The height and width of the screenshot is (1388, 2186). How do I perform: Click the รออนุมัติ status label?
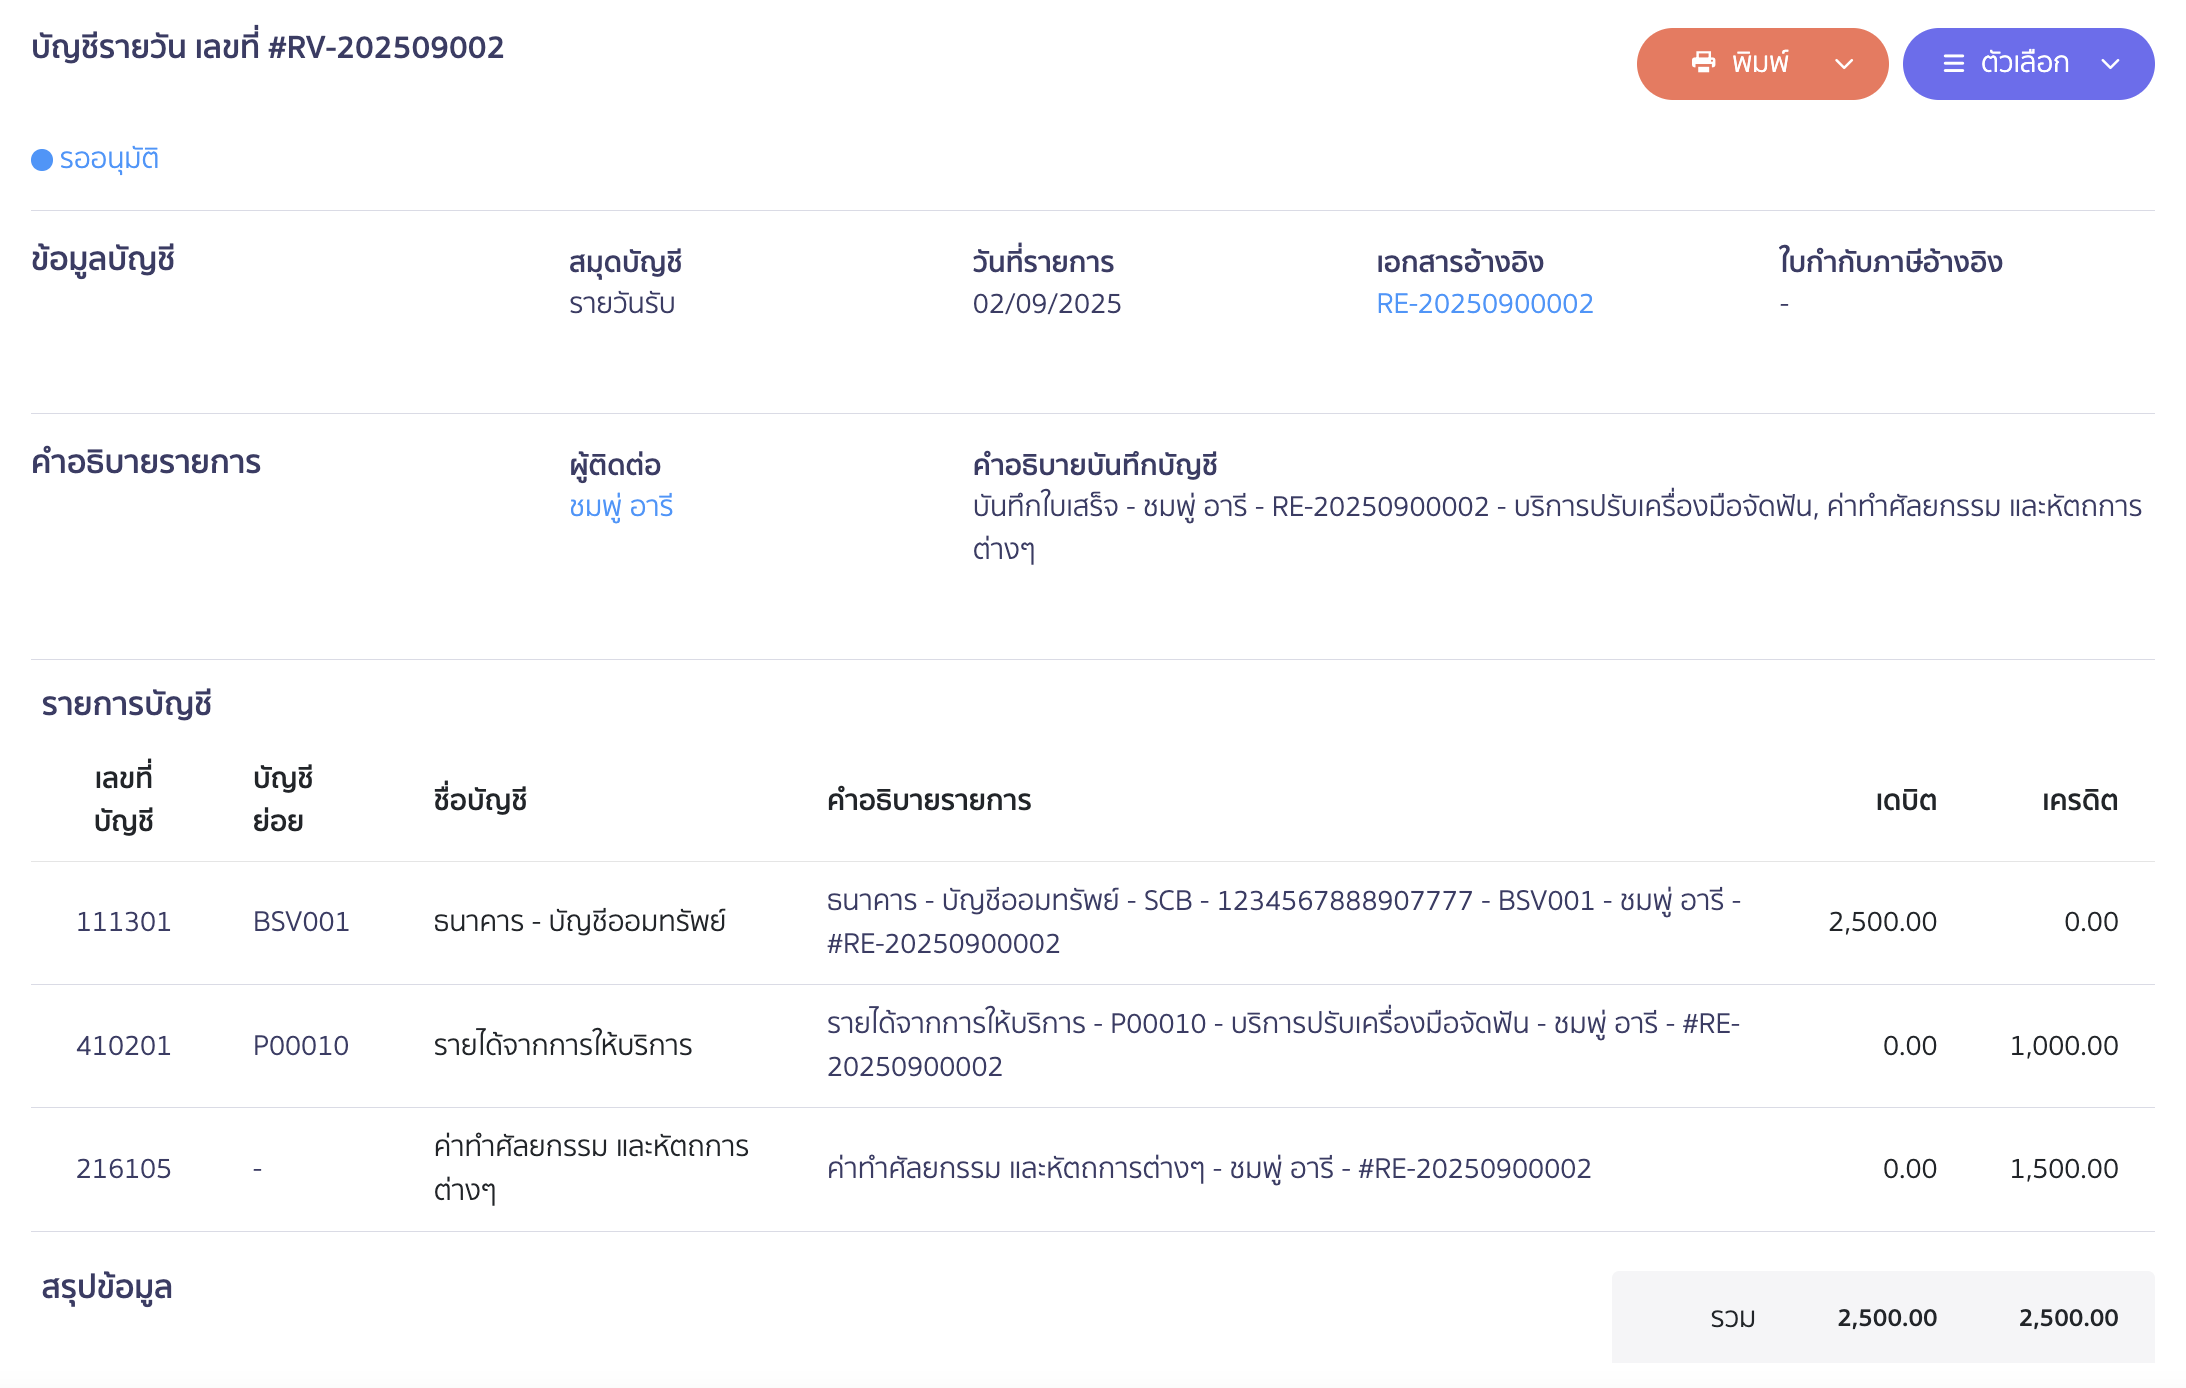coord(109,159)
